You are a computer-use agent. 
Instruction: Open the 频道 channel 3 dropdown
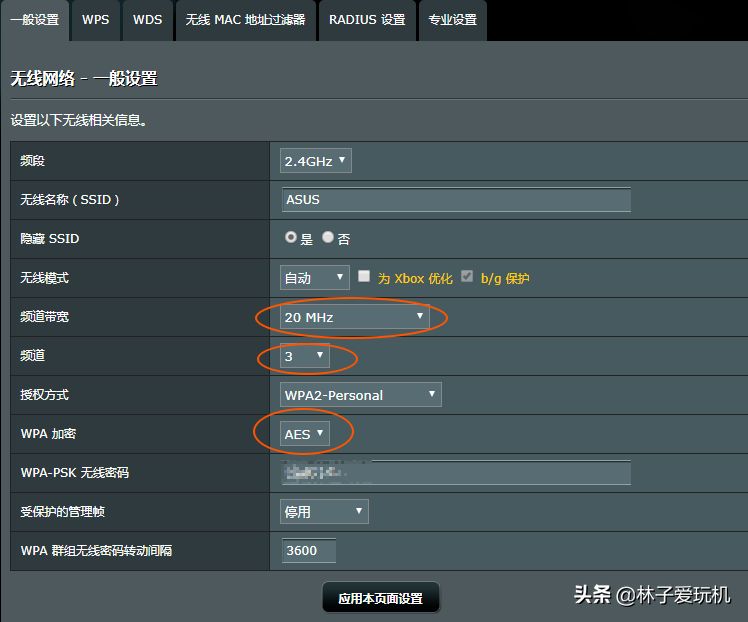[x=304, y=356]
